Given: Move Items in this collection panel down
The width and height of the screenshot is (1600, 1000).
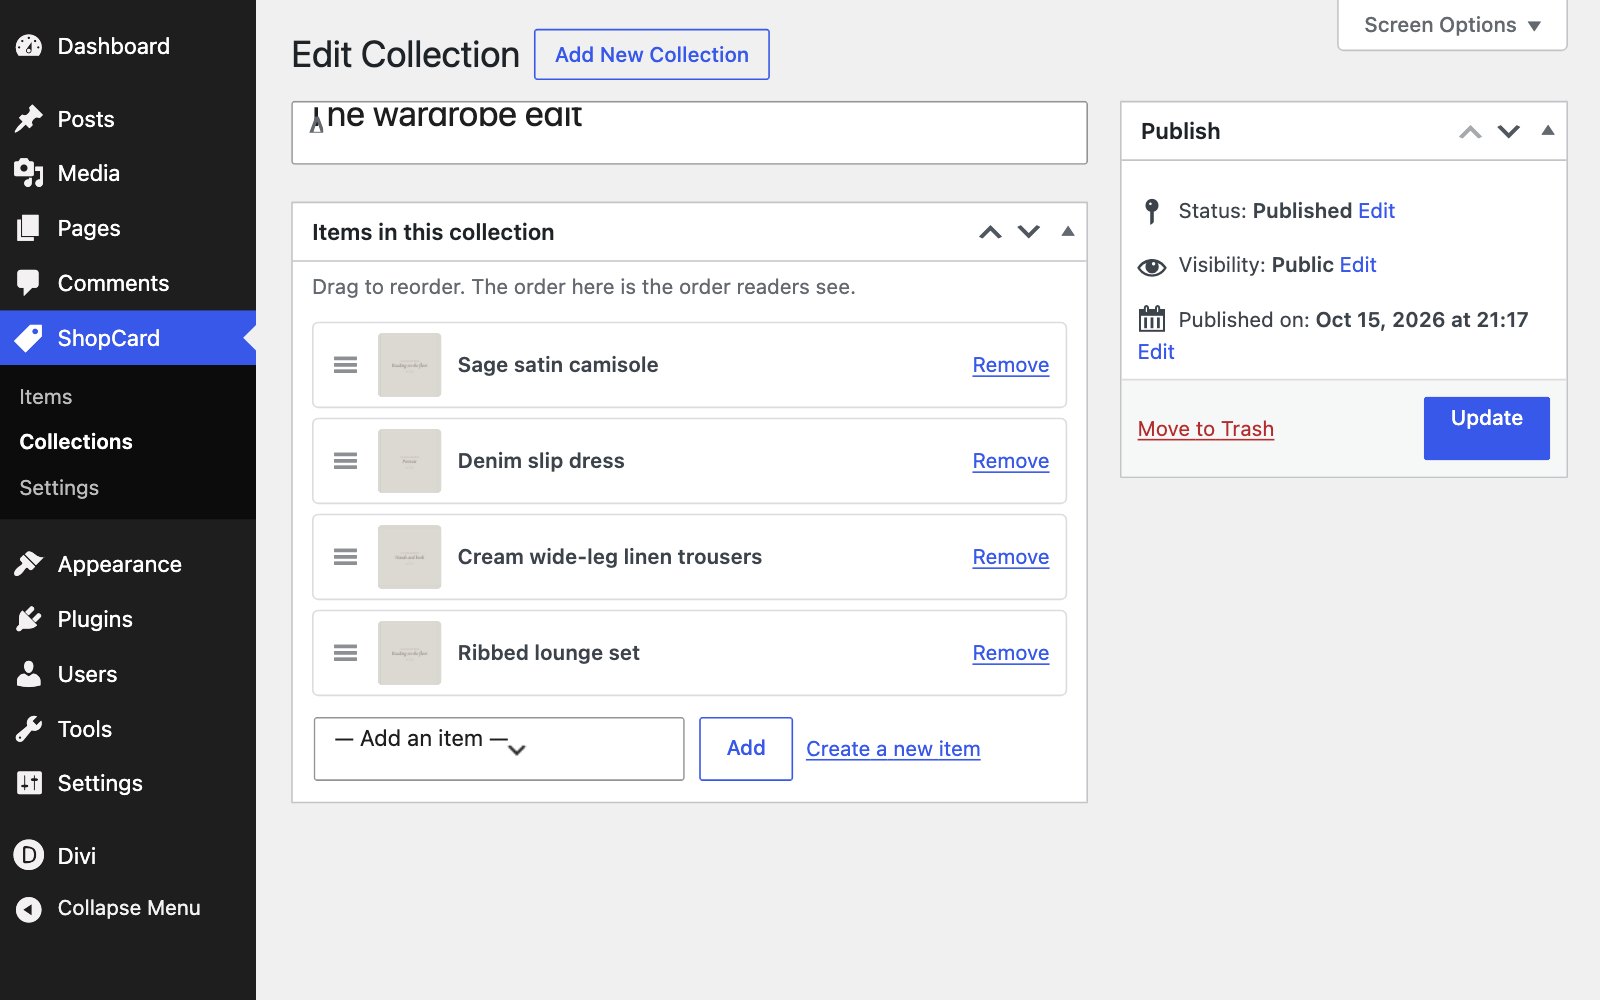Looking at the screenshot, I should tap(1029, 232).
